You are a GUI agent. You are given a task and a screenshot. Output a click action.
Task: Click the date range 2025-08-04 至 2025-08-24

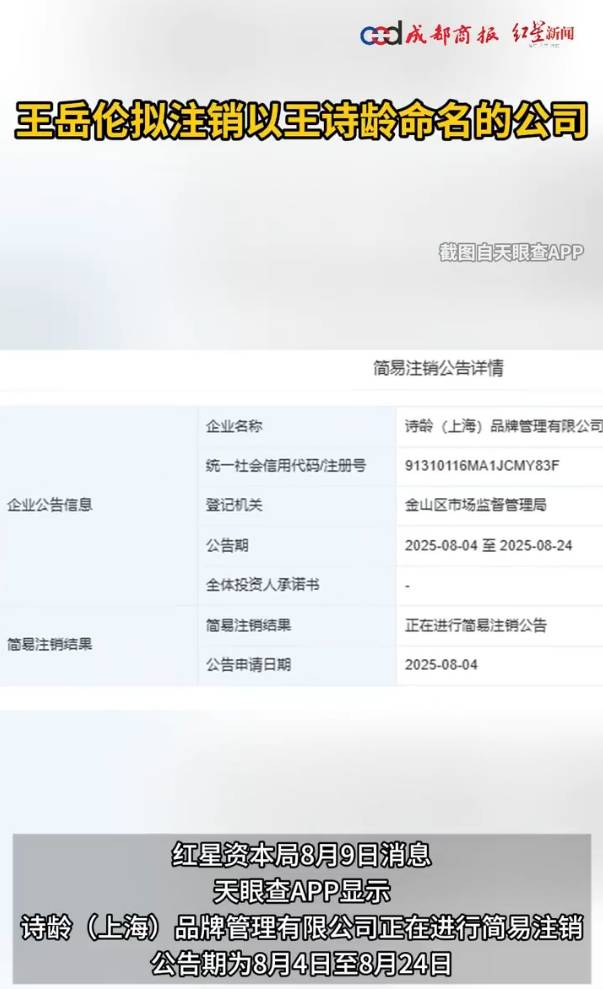[488, 545]
